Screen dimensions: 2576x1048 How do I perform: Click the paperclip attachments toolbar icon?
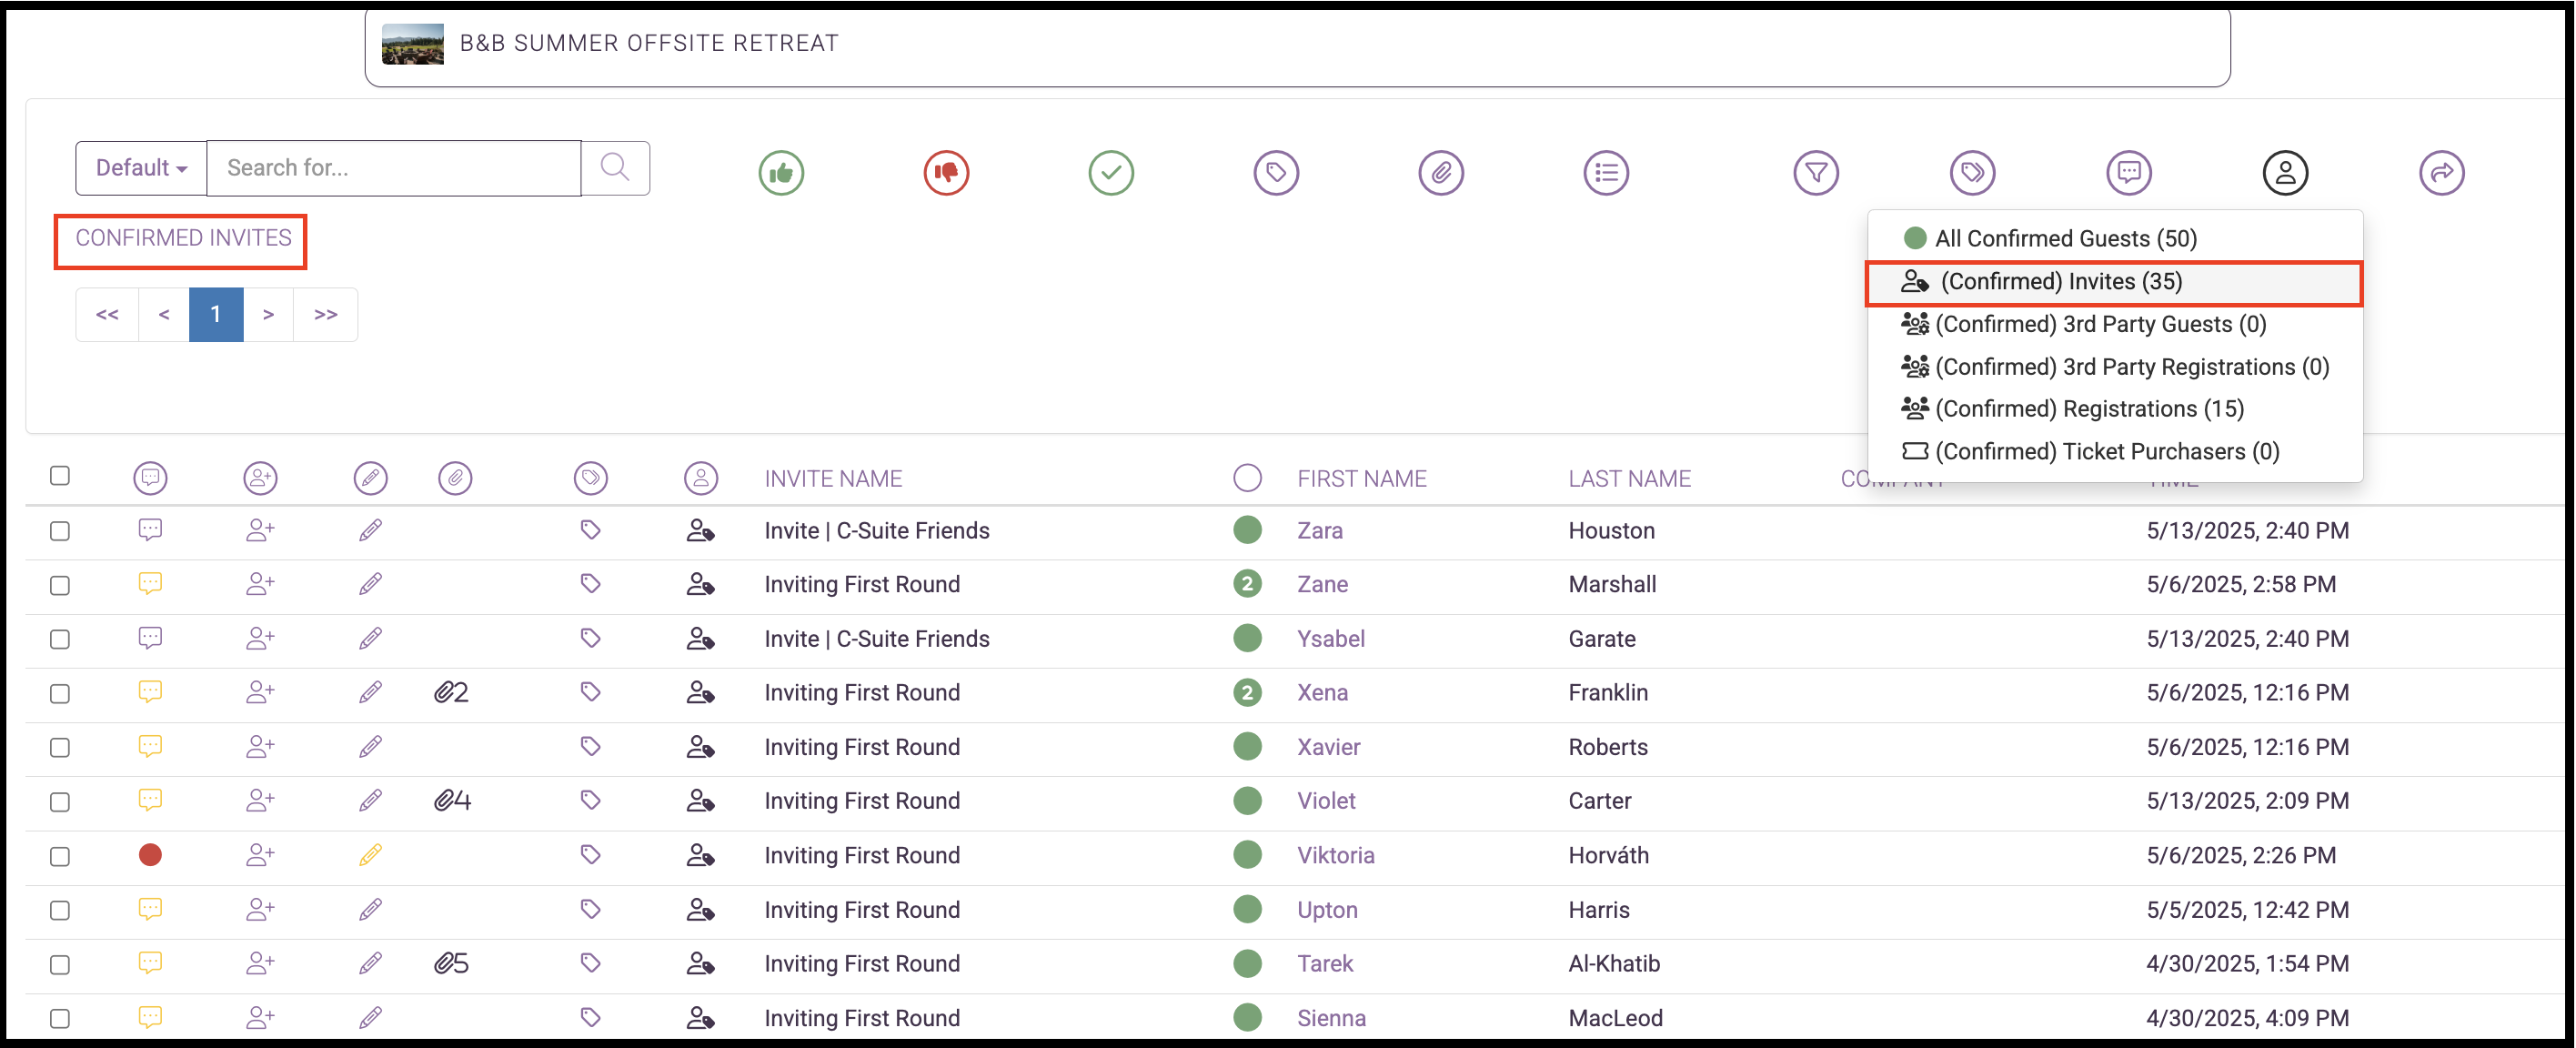click(1441, 173)
